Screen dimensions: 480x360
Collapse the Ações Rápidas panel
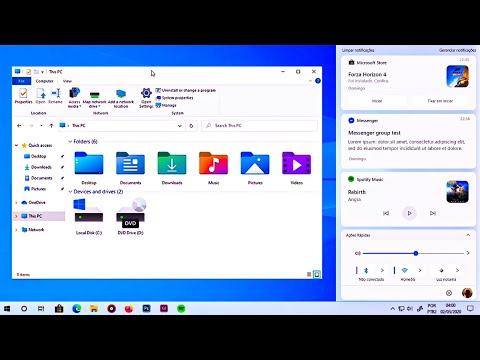click(468, 235)
